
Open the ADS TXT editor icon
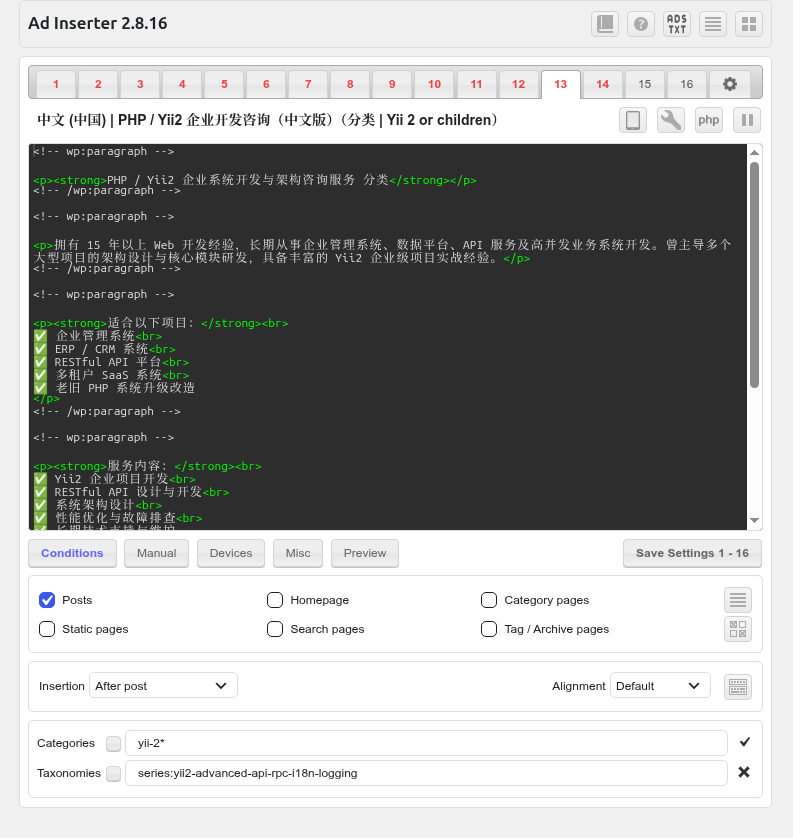click(677, 24)
